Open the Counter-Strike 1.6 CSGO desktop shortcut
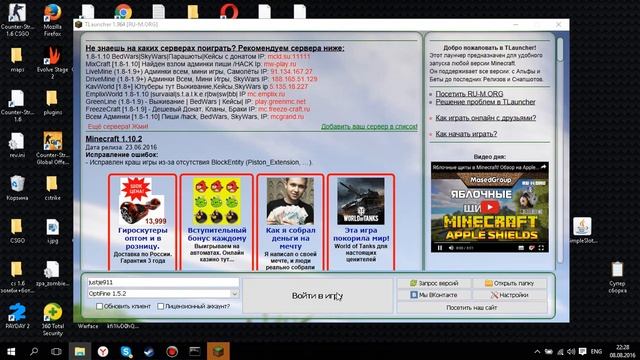 pos(17,19)
